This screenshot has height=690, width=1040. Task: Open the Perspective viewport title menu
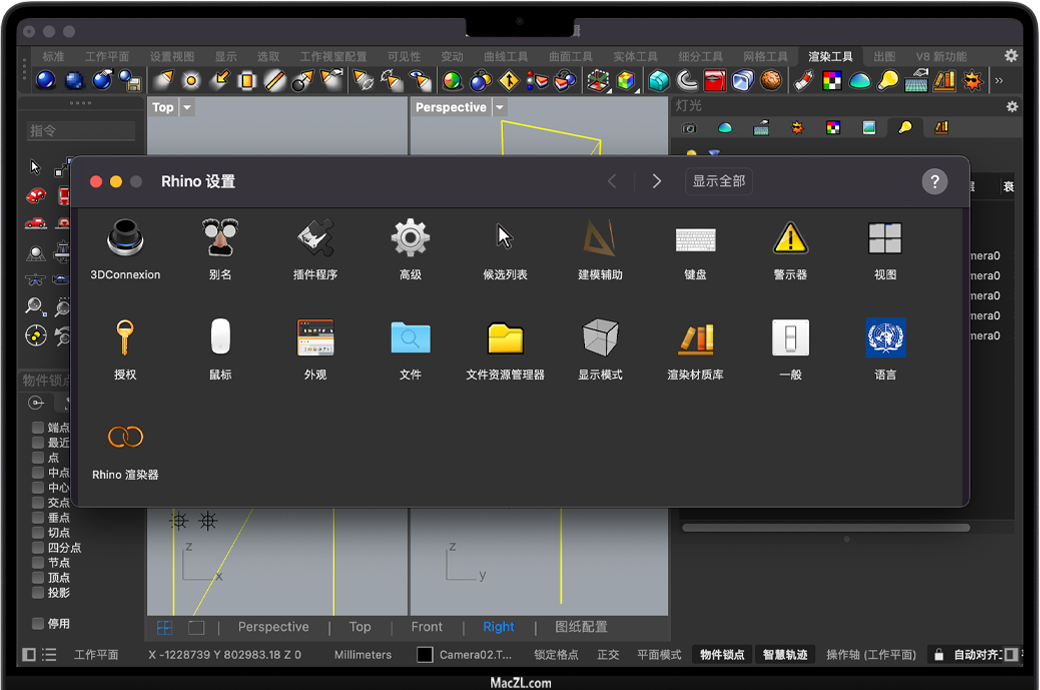(x=451, y=108)
